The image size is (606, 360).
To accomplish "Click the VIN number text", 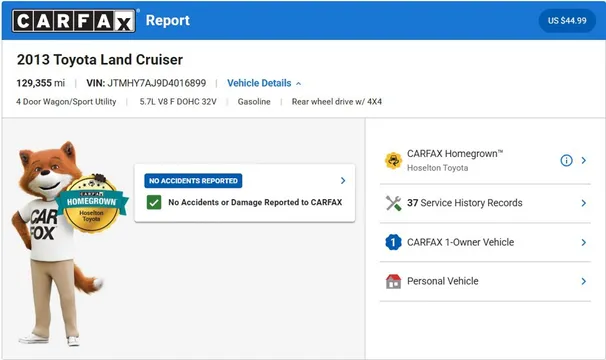I will click(x=157, y=83).
